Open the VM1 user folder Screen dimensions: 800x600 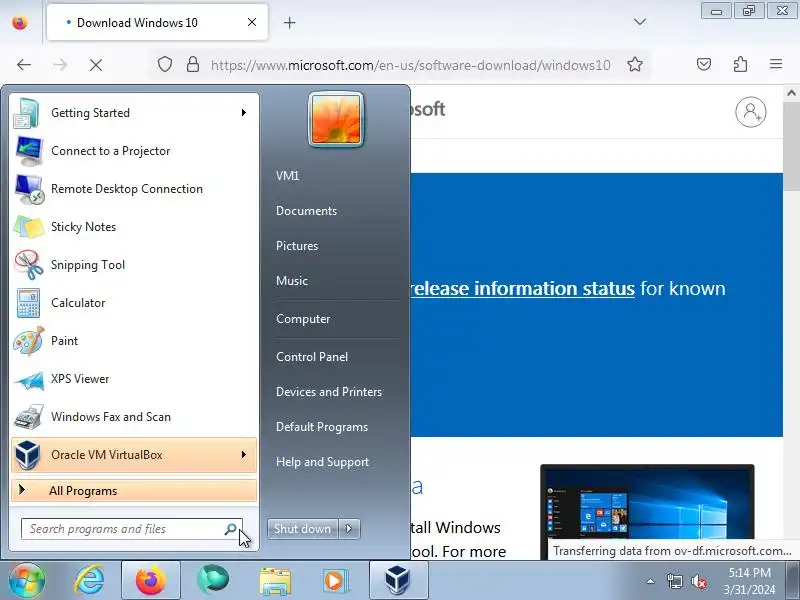tap(288, 176)
